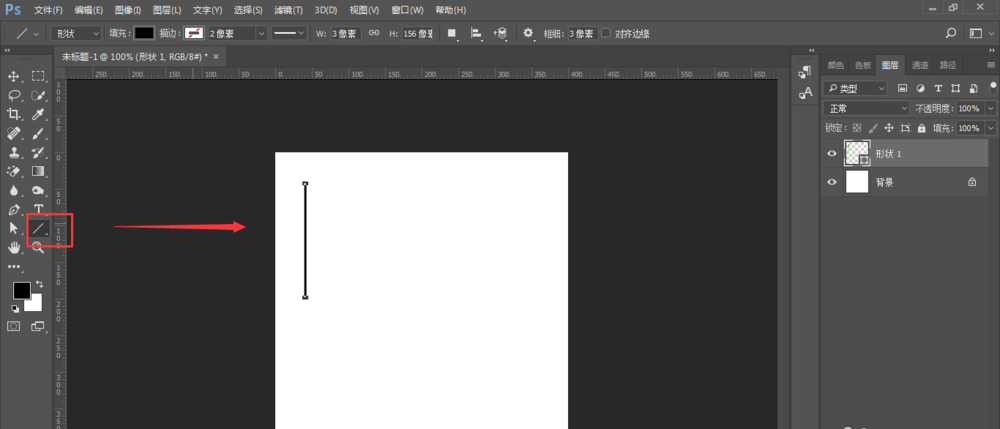
Task: Open the gear settings in options bar
Action: (528, 33)
